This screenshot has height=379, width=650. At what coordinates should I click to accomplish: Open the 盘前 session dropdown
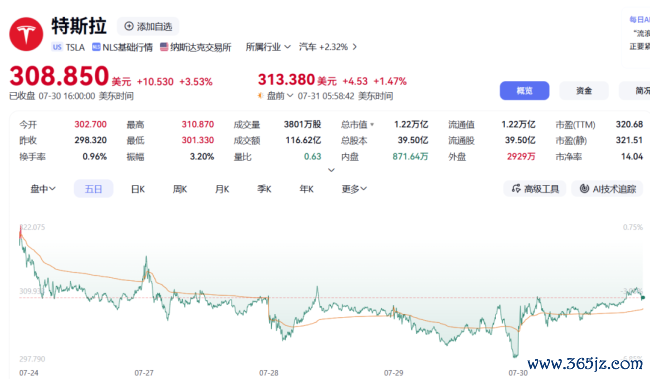280,96
